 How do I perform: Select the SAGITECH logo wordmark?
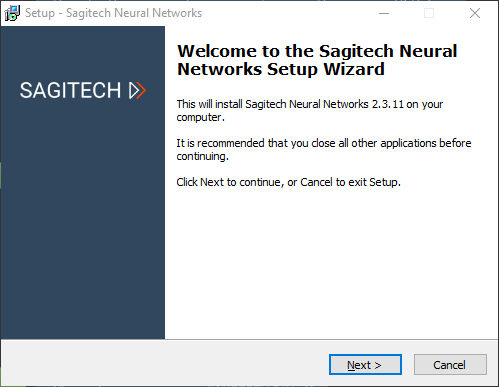pos(70,90)
